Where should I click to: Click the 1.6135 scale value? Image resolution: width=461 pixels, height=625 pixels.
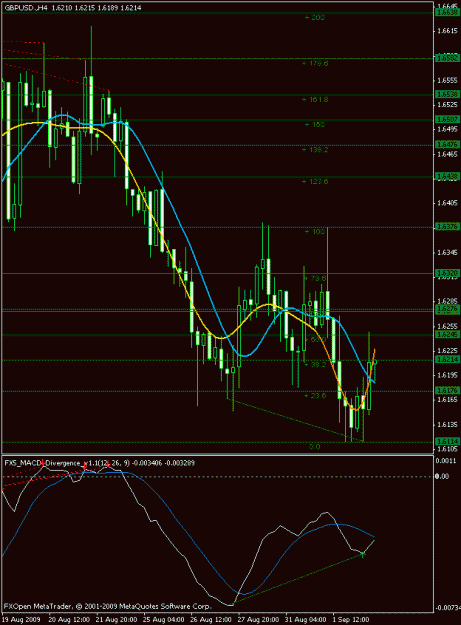click(x=447, y=425)
